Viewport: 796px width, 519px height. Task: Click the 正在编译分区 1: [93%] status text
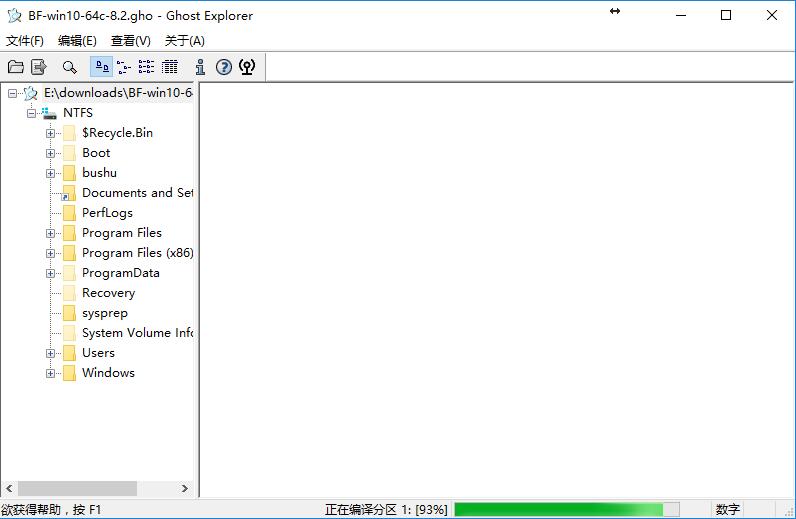[x=386, y=509]
